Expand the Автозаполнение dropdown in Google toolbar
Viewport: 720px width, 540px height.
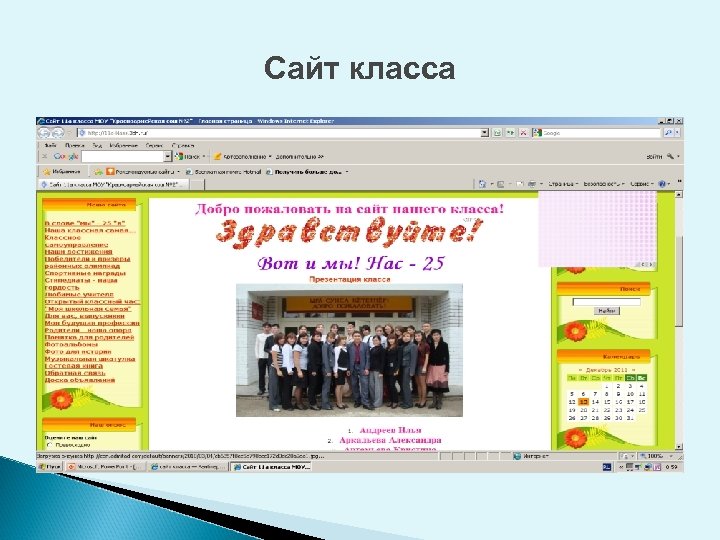click(x=270, y=157)
